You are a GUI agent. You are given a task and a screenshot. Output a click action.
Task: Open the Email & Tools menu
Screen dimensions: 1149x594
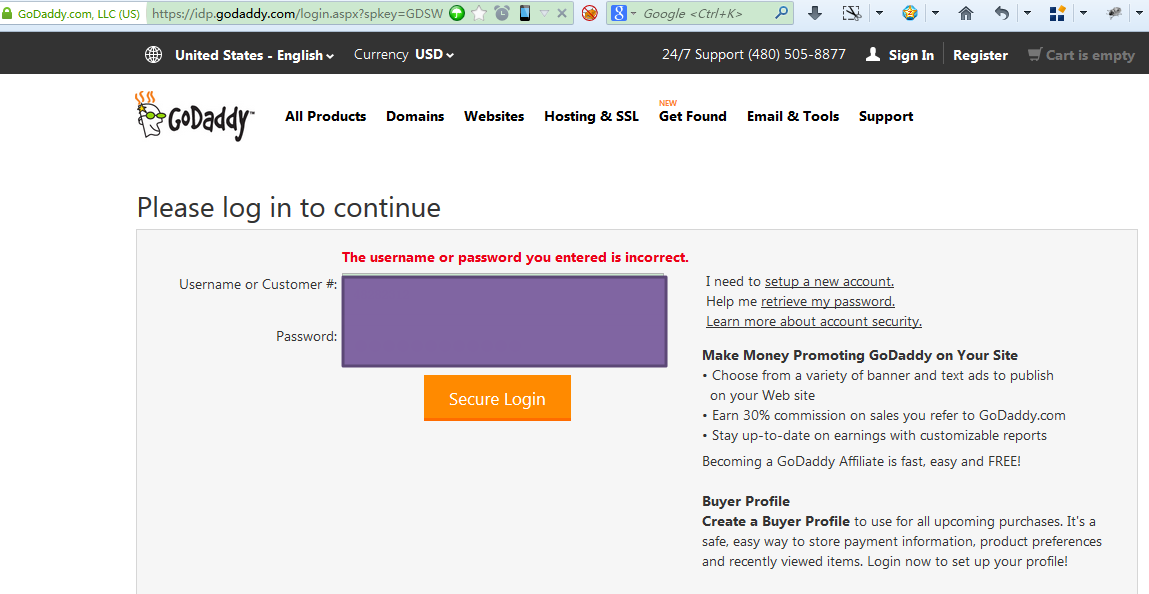click(793, 116)
